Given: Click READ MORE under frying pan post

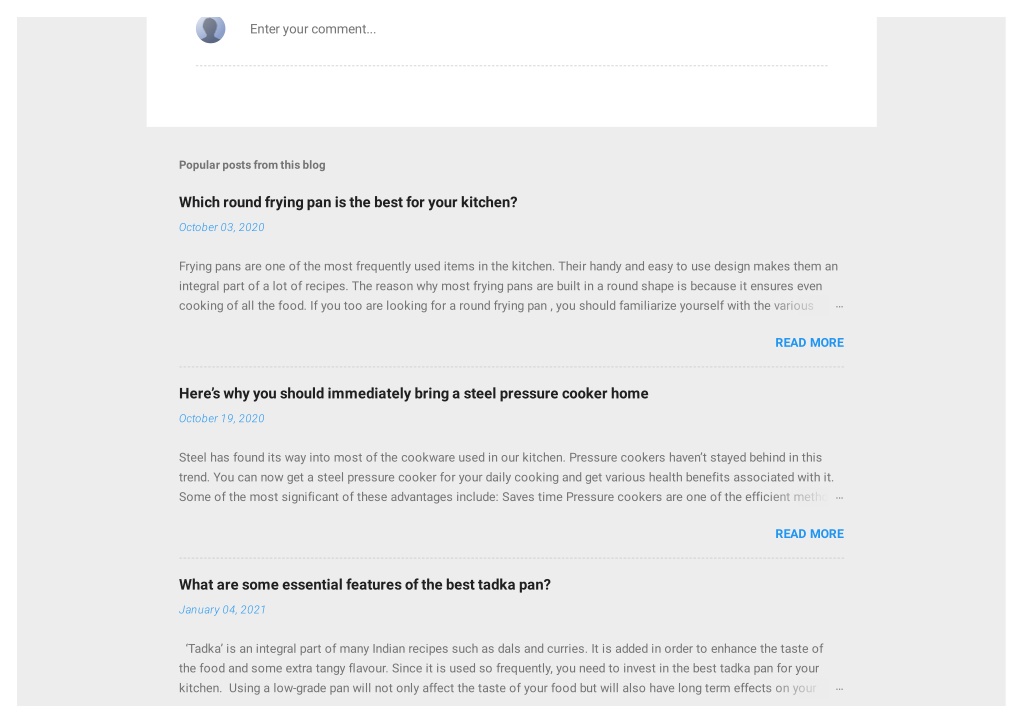Looking at the screenshot, I should click(x=809, y=343).
